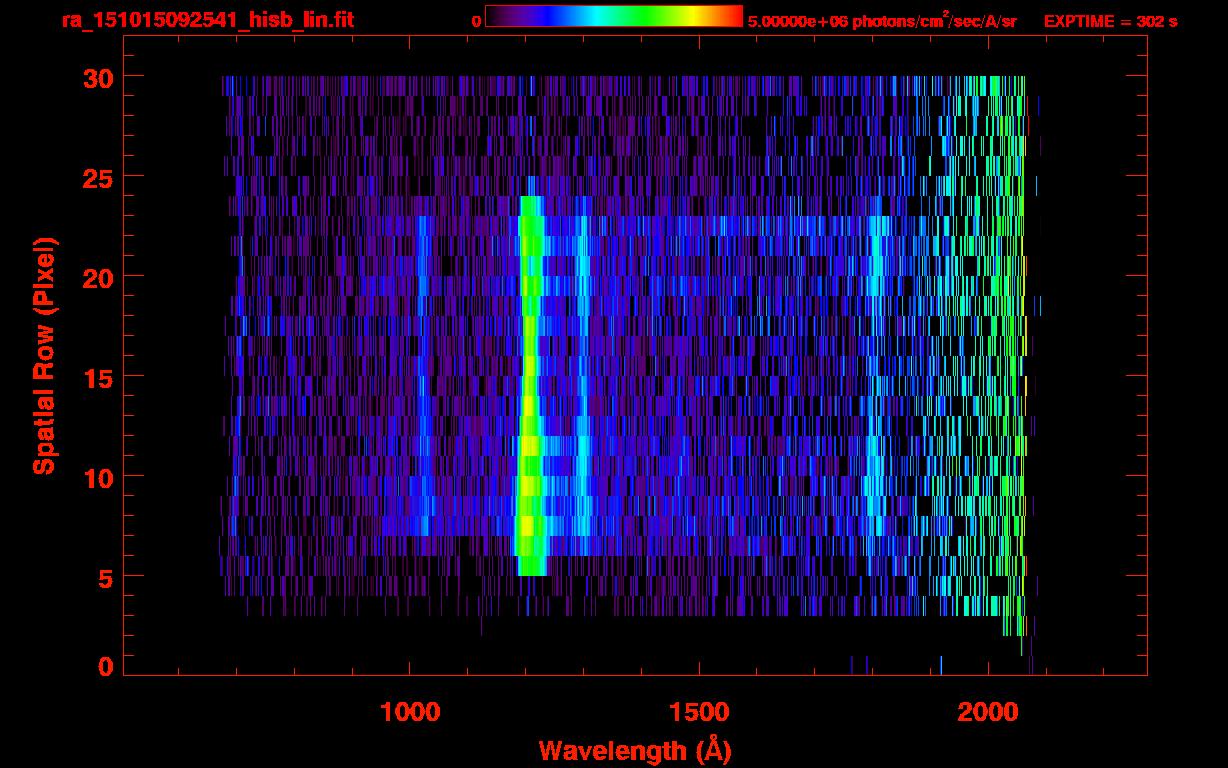This screenshot has width=1228, height=768.
Task: Click the 2000 wavelength tick label
Action: (x=987, y=712)
